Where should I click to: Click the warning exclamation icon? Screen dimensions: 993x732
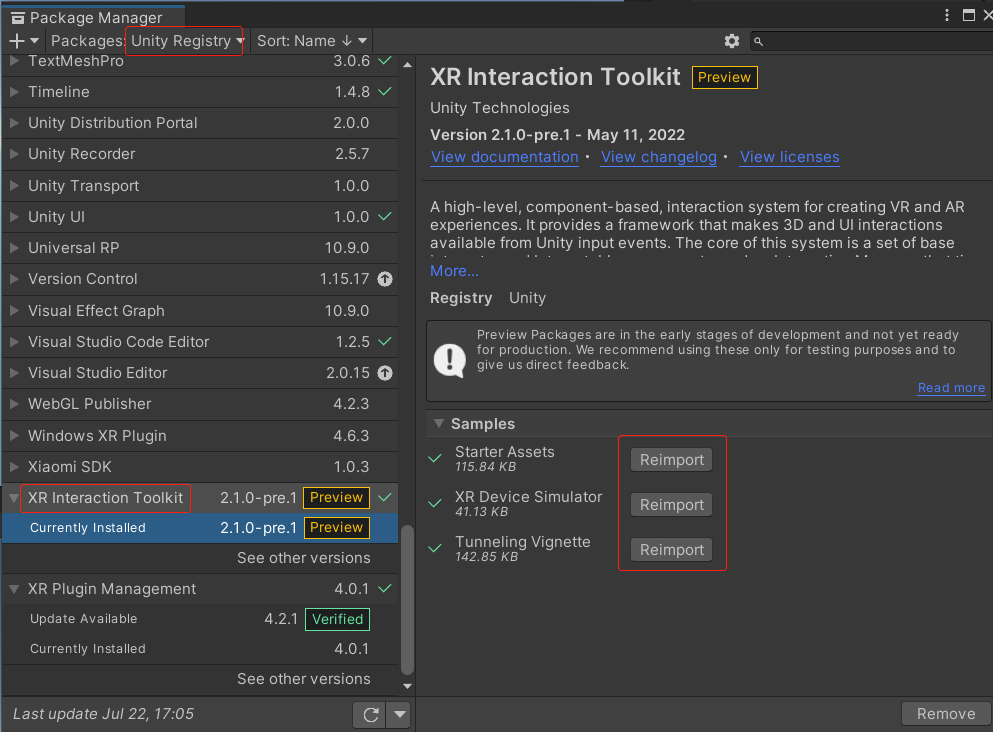[x=451, y=358]
